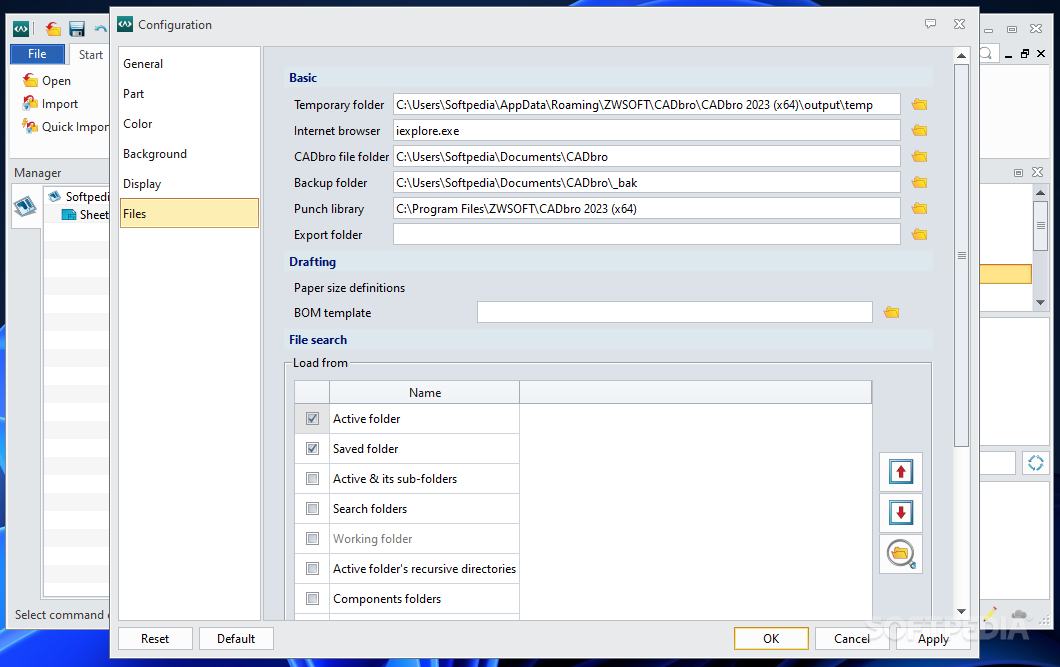This screenshot has width=1060, height=667.
Task: Click the magnifier search icon at top right
Action: tap(986, 53)
